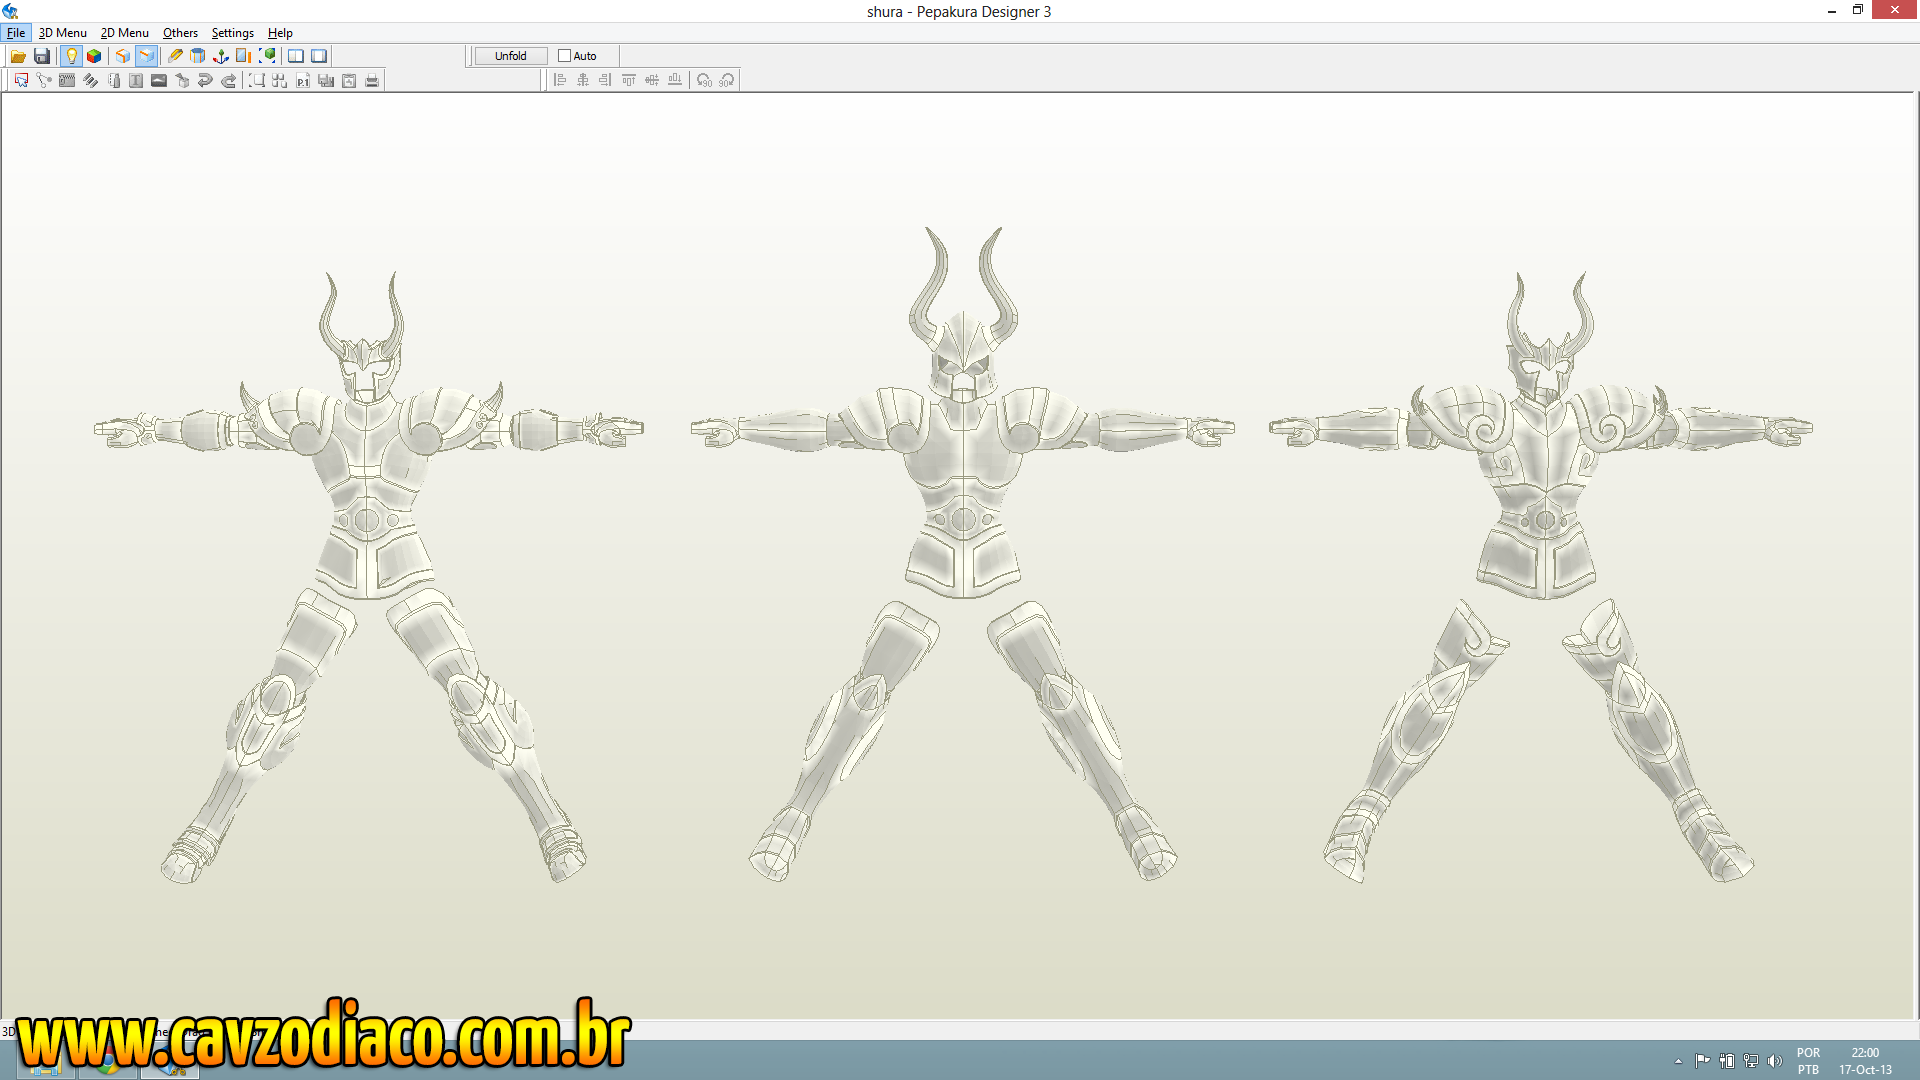Toggle the light bulb lighting switch
This screenshot has height=1080, width=1920.
[71, 56]
